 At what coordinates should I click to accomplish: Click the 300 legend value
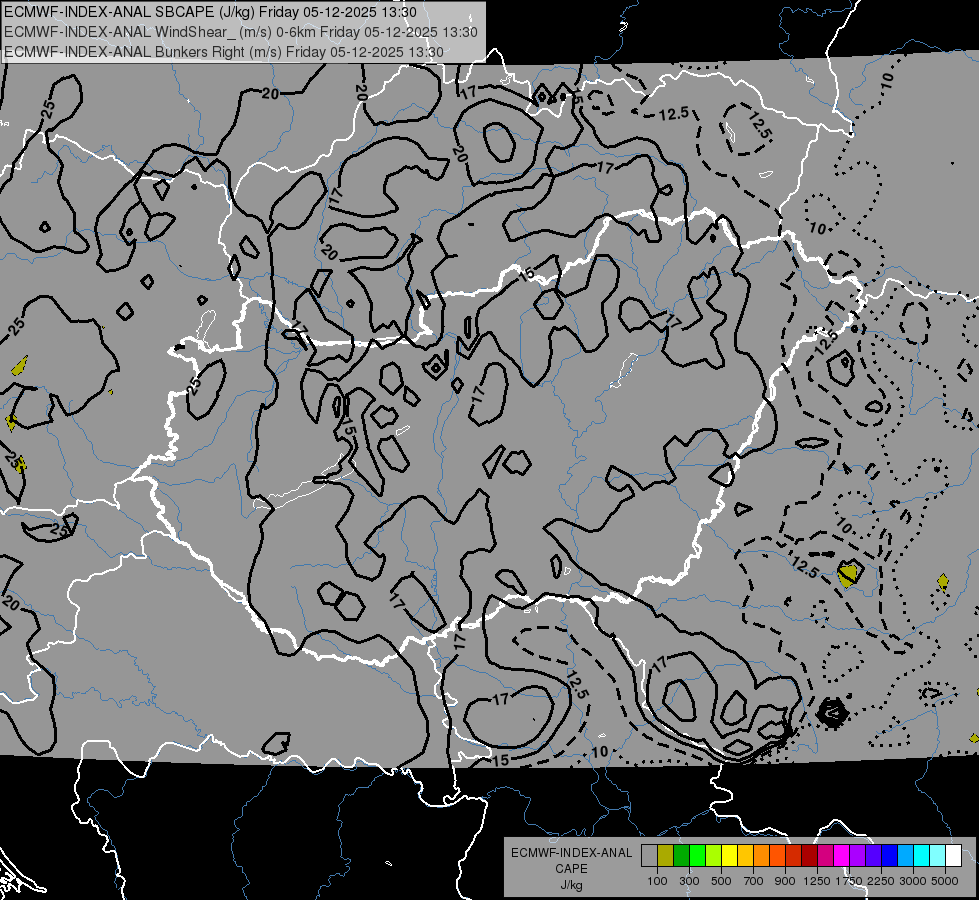tap(689, 881)
